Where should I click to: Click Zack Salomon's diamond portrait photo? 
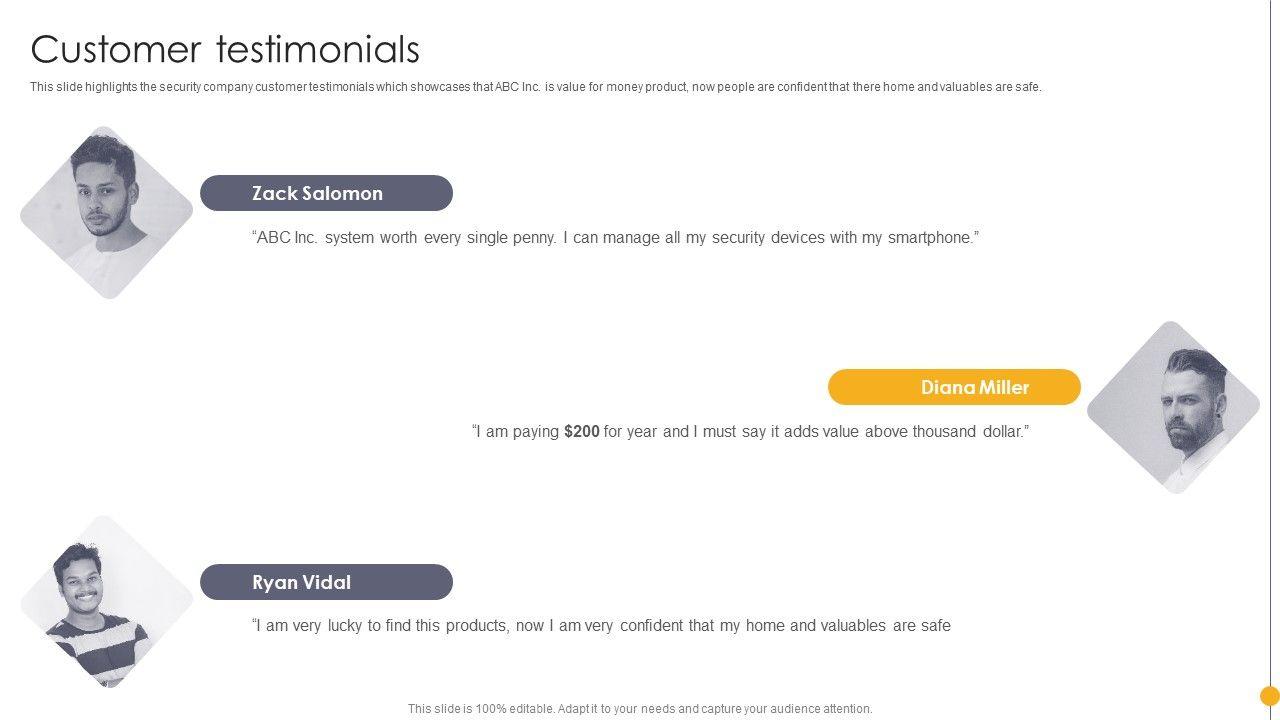click(x=106, y=212)
